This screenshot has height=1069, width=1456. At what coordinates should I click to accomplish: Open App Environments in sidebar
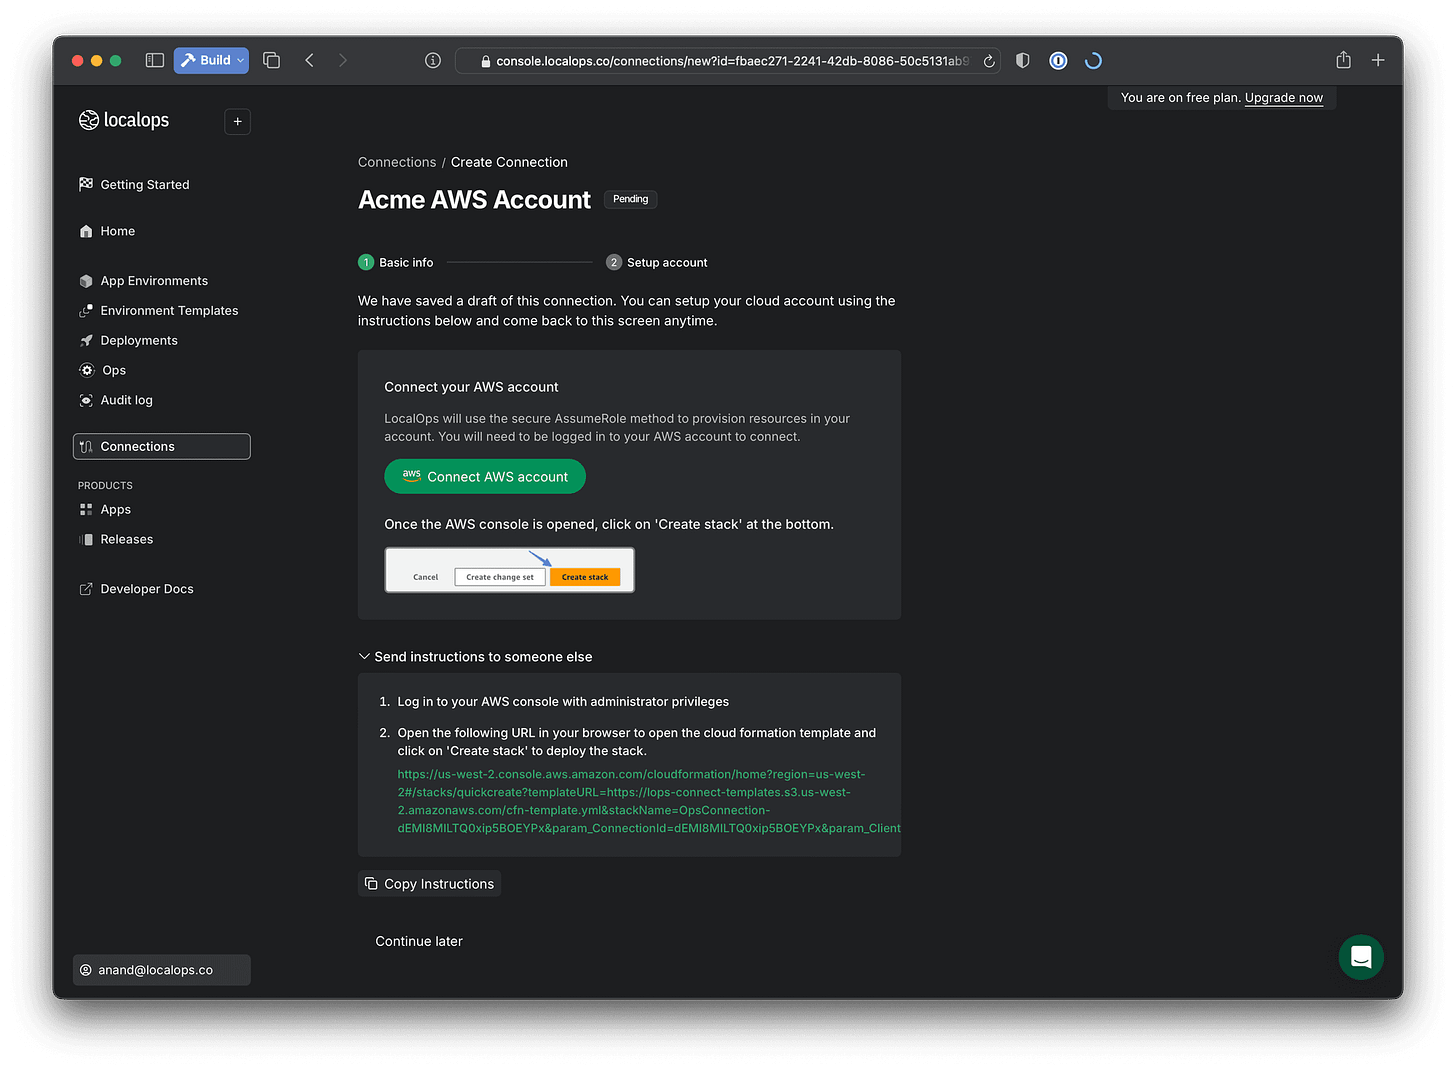[x=154, y=281]
